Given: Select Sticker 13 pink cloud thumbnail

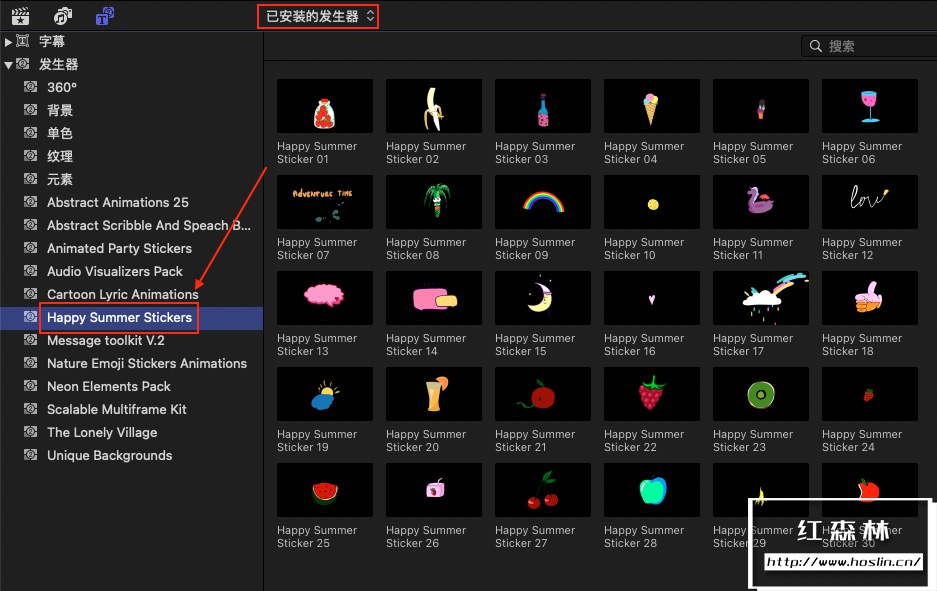Looking at the screenshot, I should coord(324,298).
